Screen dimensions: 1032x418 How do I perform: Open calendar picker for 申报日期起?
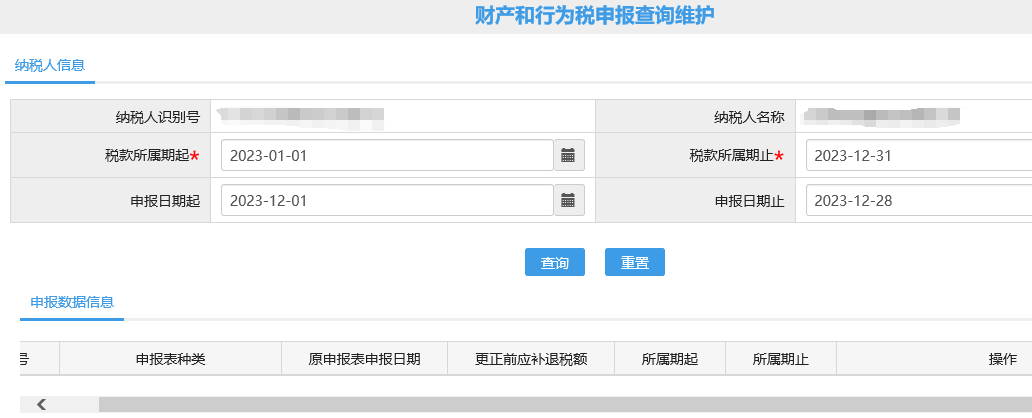coord(569,200)
